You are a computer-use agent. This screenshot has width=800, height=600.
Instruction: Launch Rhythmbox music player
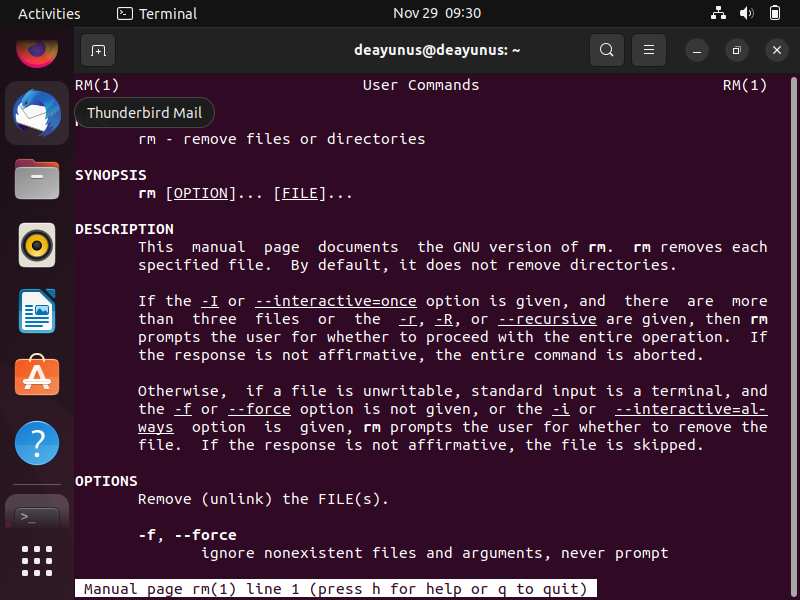tap(37, 245)
